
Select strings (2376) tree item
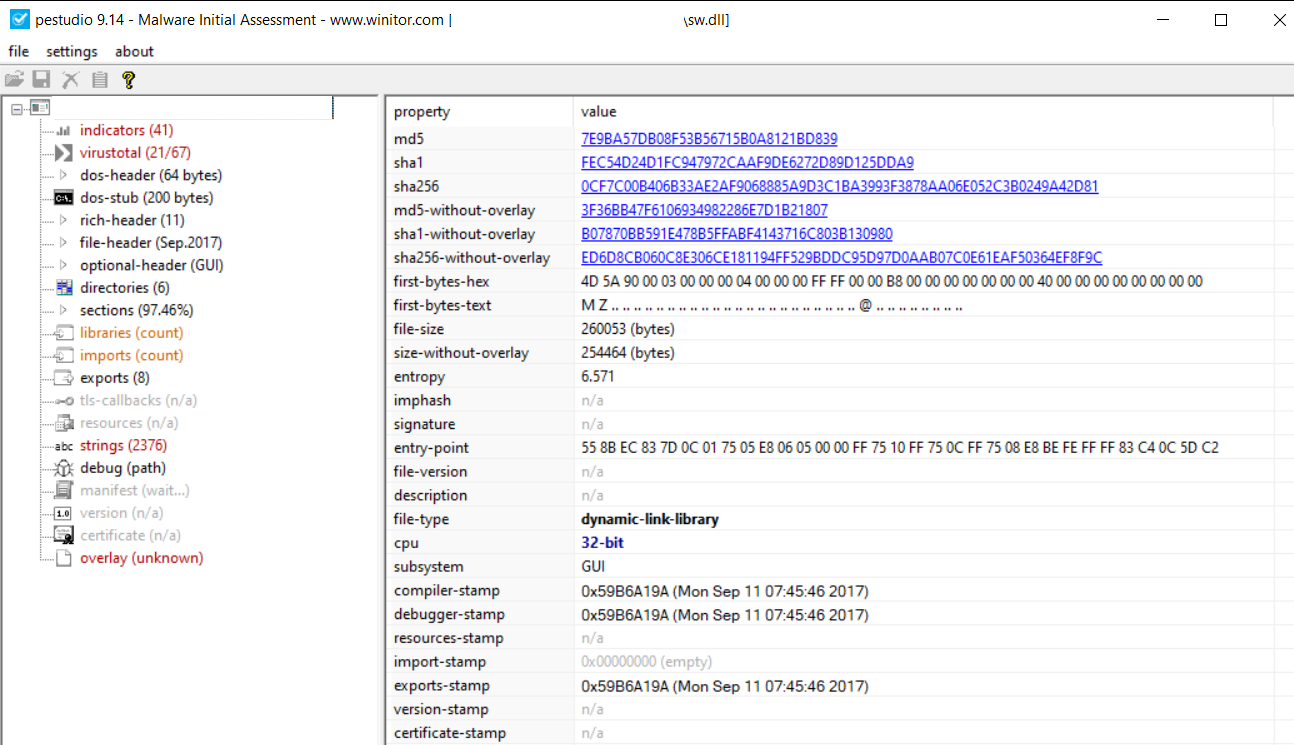pos(123,445)
